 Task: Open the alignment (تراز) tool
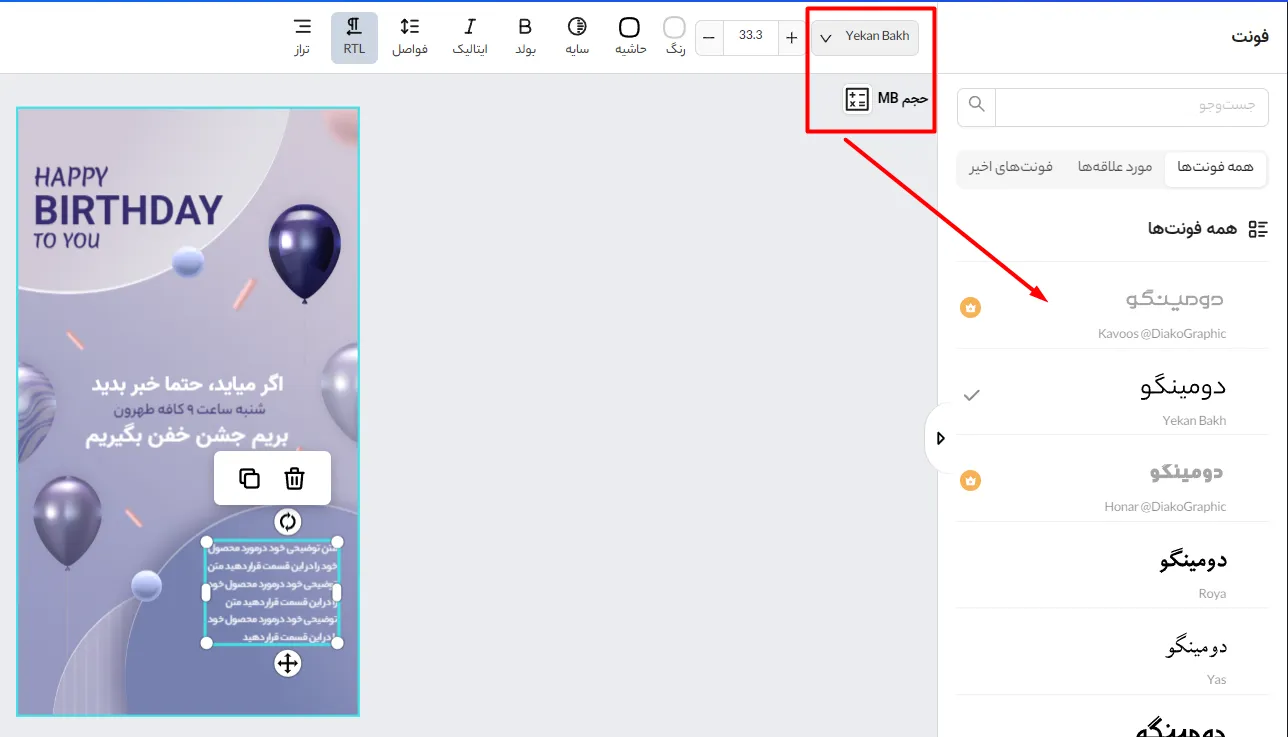click(301, 37)
